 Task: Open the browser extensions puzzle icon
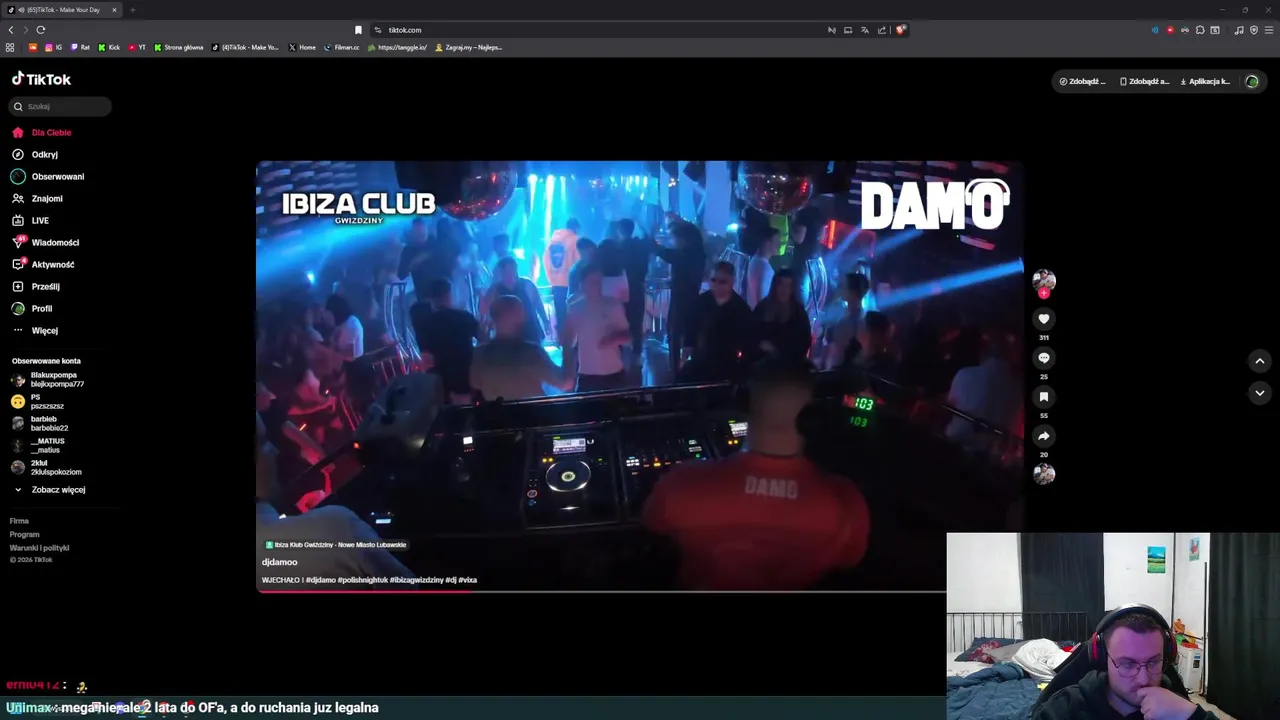point(1200,30)
